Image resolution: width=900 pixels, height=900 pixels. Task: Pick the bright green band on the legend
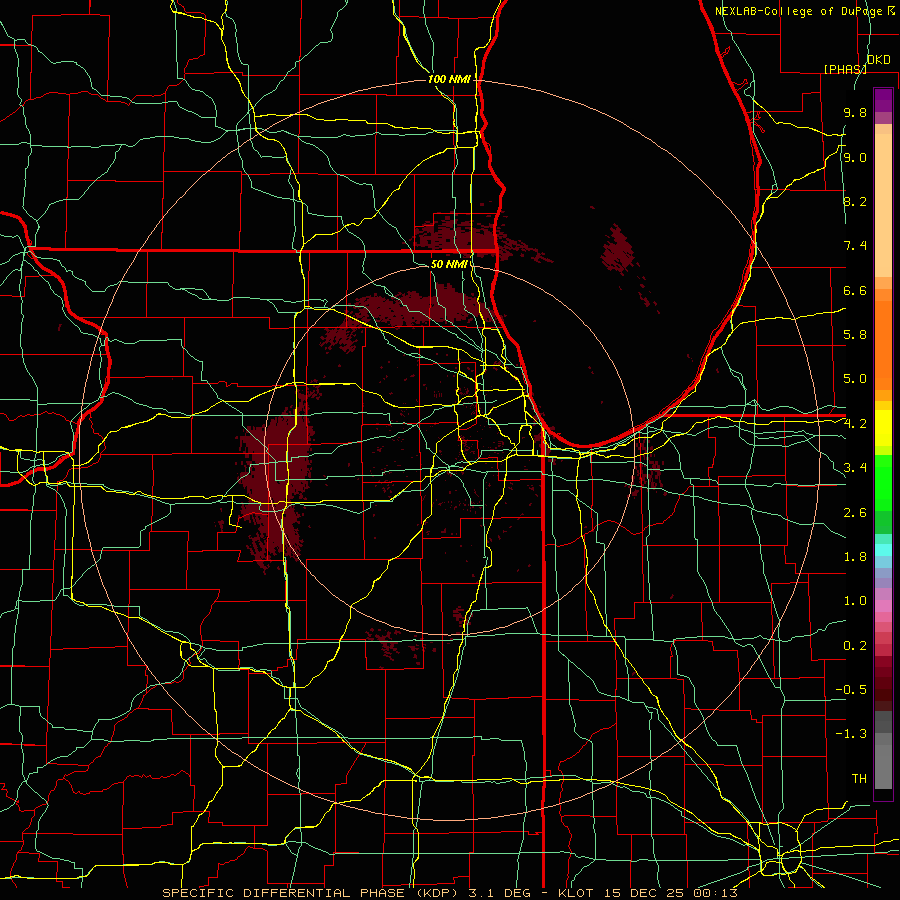pos(883,483)
